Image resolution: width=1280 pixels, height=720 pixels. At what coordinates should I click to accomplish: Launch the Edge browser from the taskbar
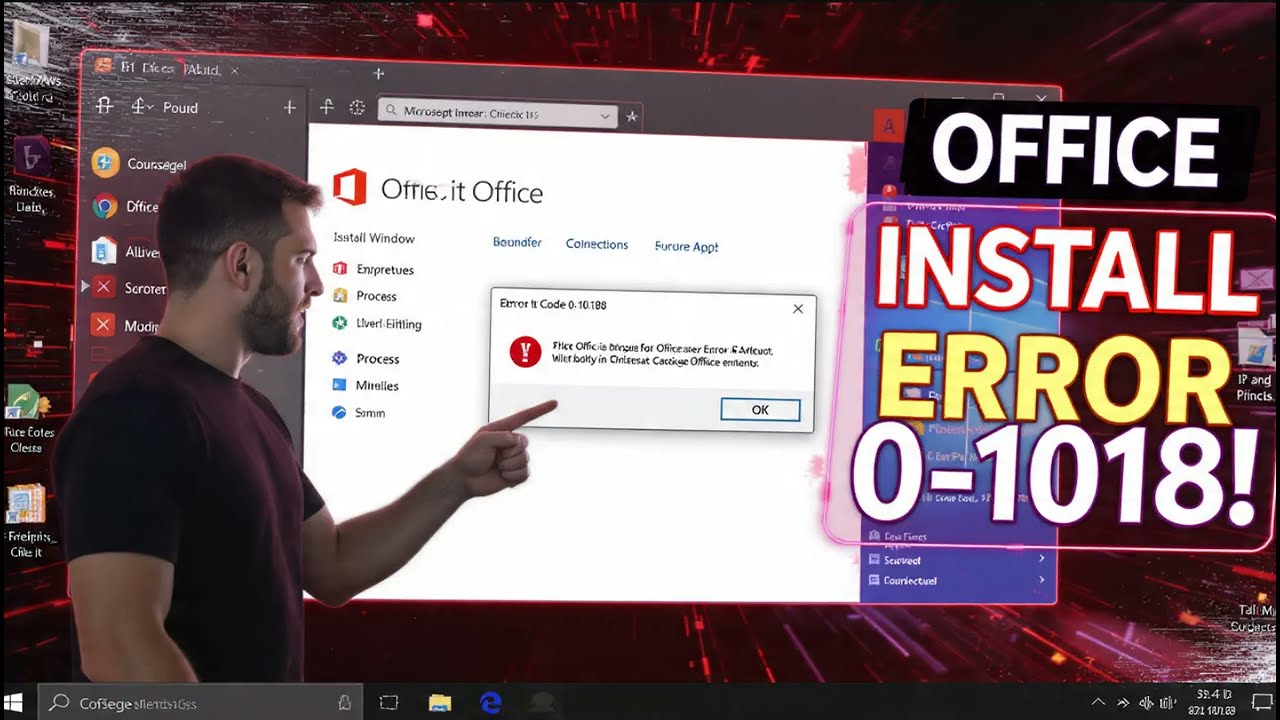pyautogui.click(x=491, y=702)
